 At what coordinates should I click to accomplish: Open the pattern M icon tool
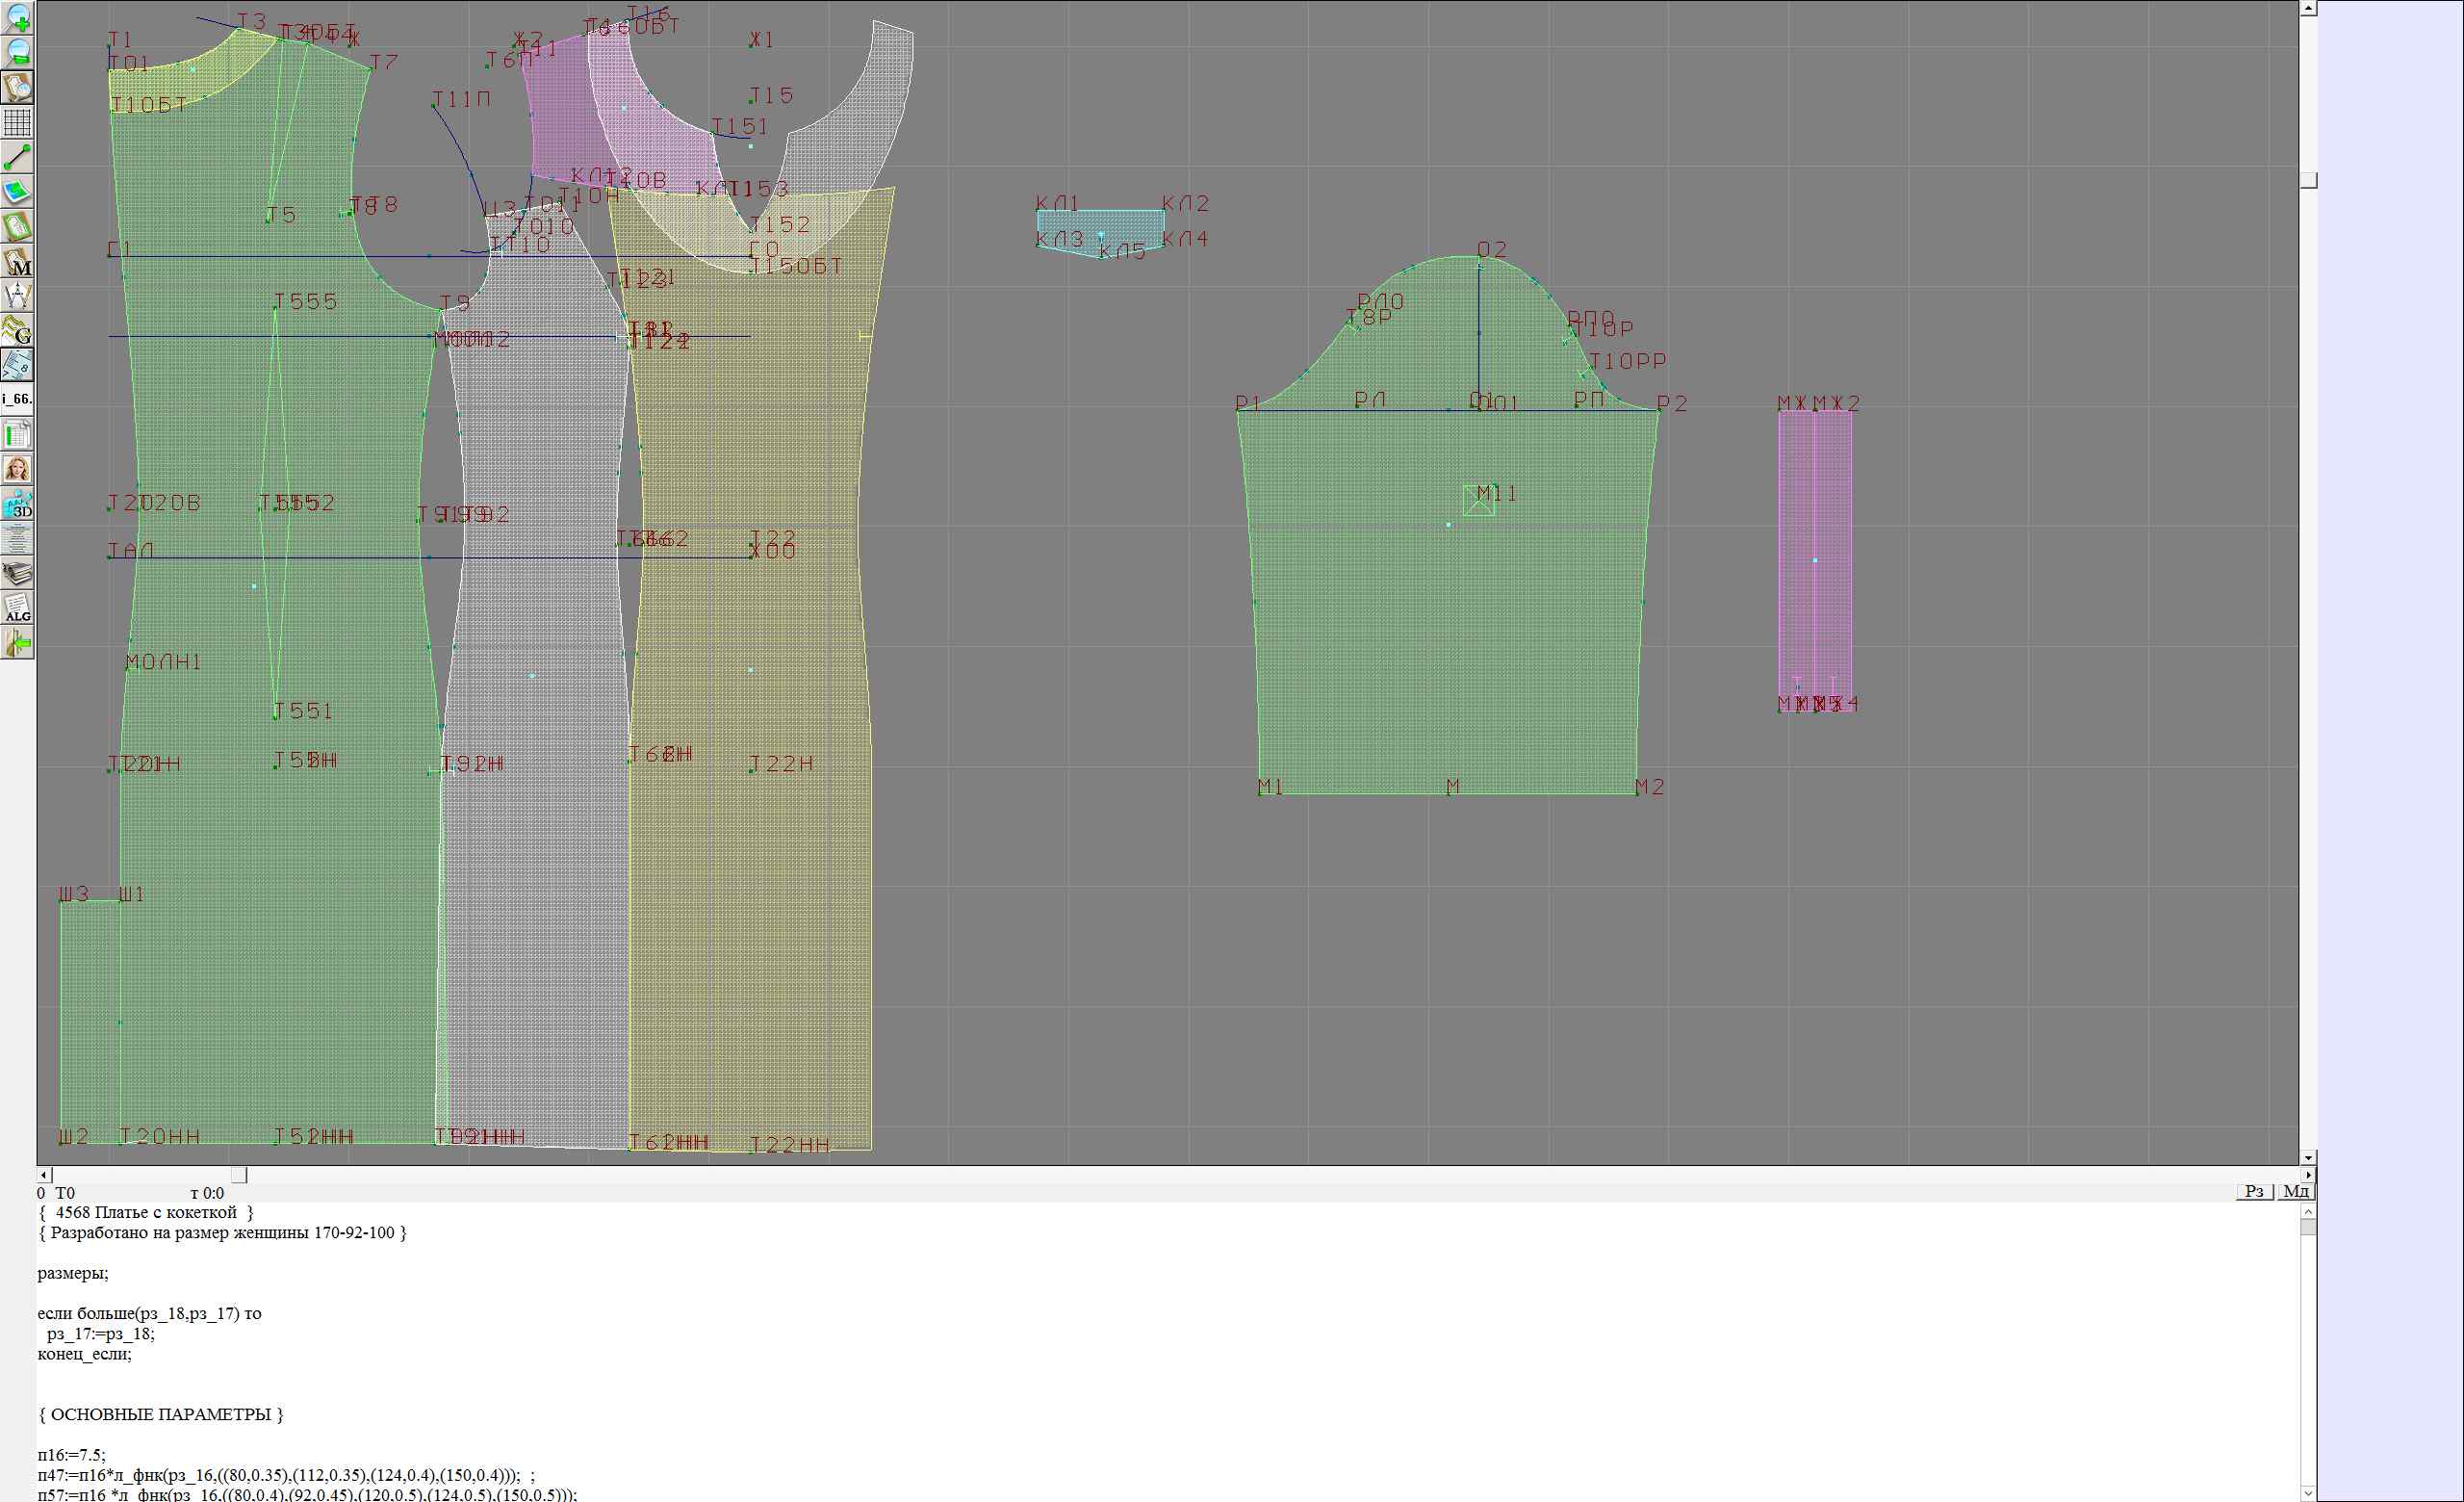click(17, 262)
